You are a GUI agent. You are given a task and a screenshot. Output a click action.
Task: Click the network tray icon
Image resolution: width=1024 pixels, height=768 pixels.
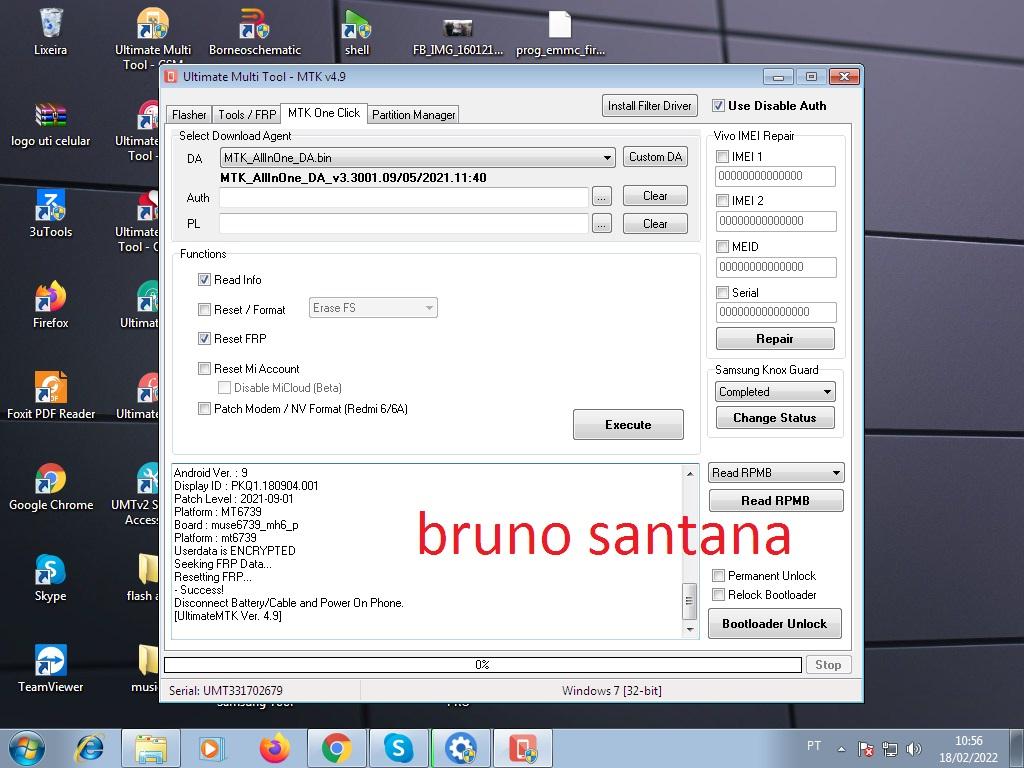(889, 749)
